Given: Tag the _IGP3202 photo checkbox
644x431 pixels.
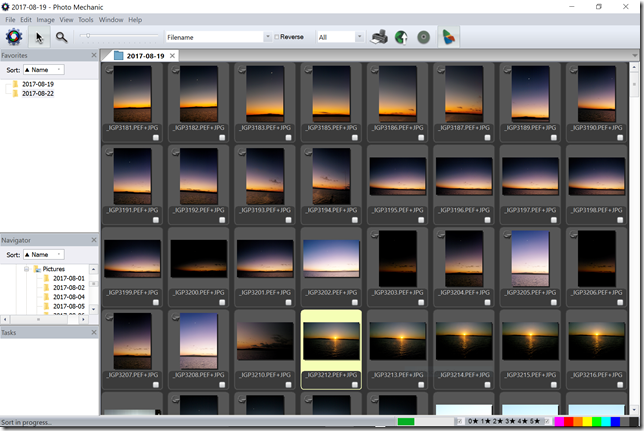Looking at the screenshot, I should 354,302.
